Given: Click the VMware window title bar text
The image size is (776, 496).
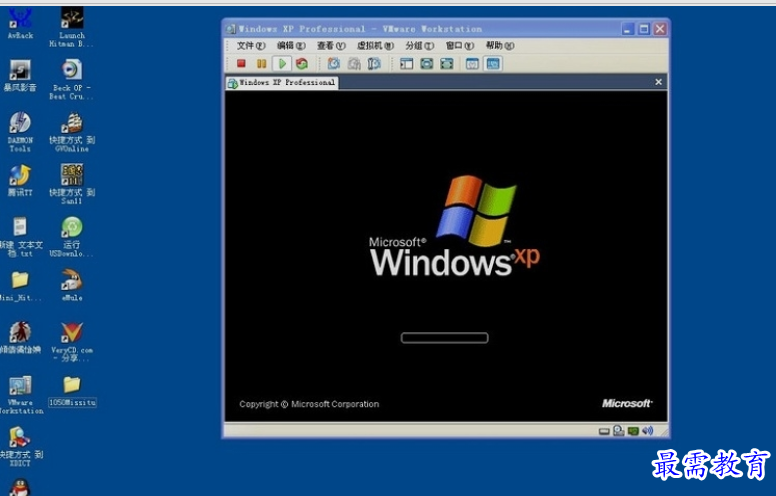Looking at the screenshot, I should (360, 29).
